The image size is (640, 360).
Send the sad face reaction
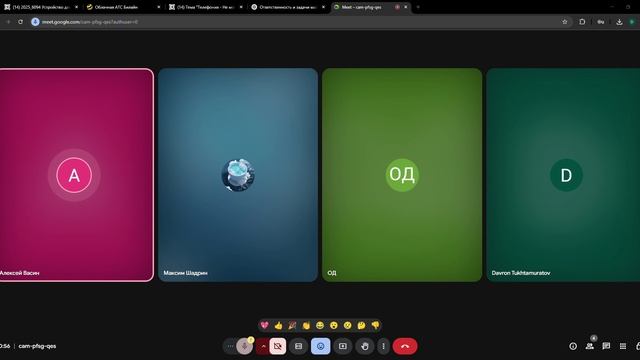tap(347, 325)
